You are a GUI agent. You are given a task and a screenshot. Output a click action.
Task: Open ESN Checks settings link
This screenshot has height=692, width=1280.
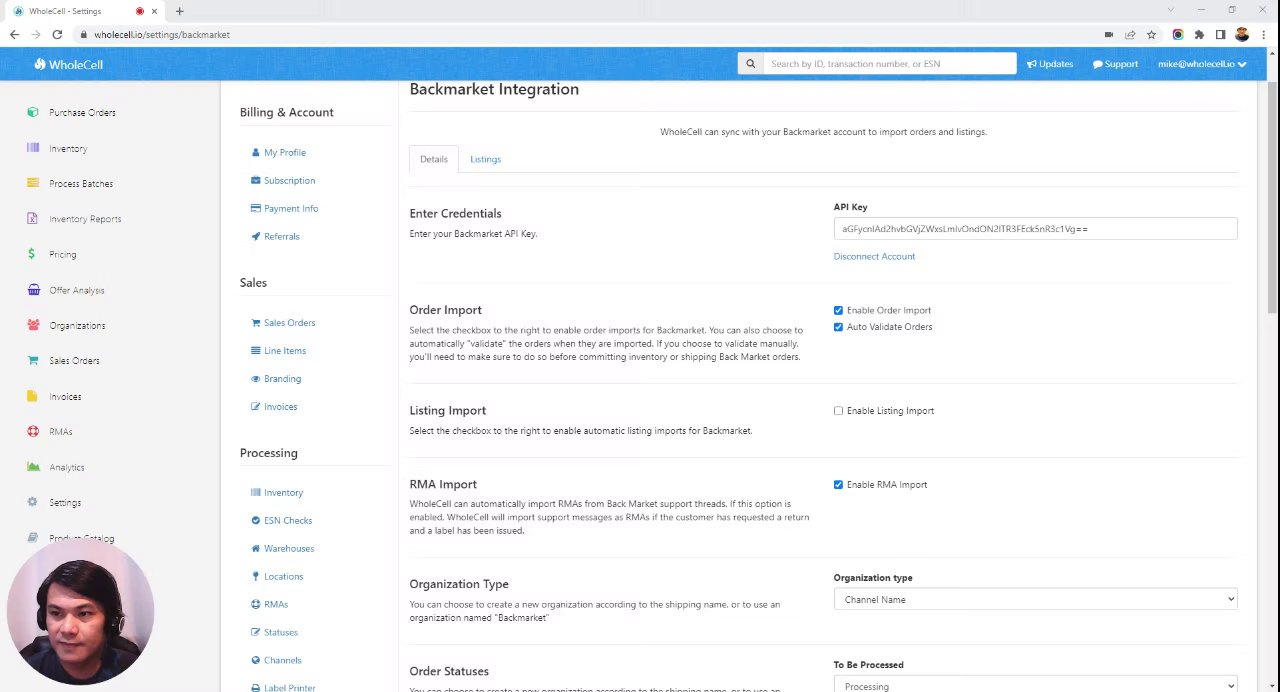pyautogui.click(x=288, y=520)
